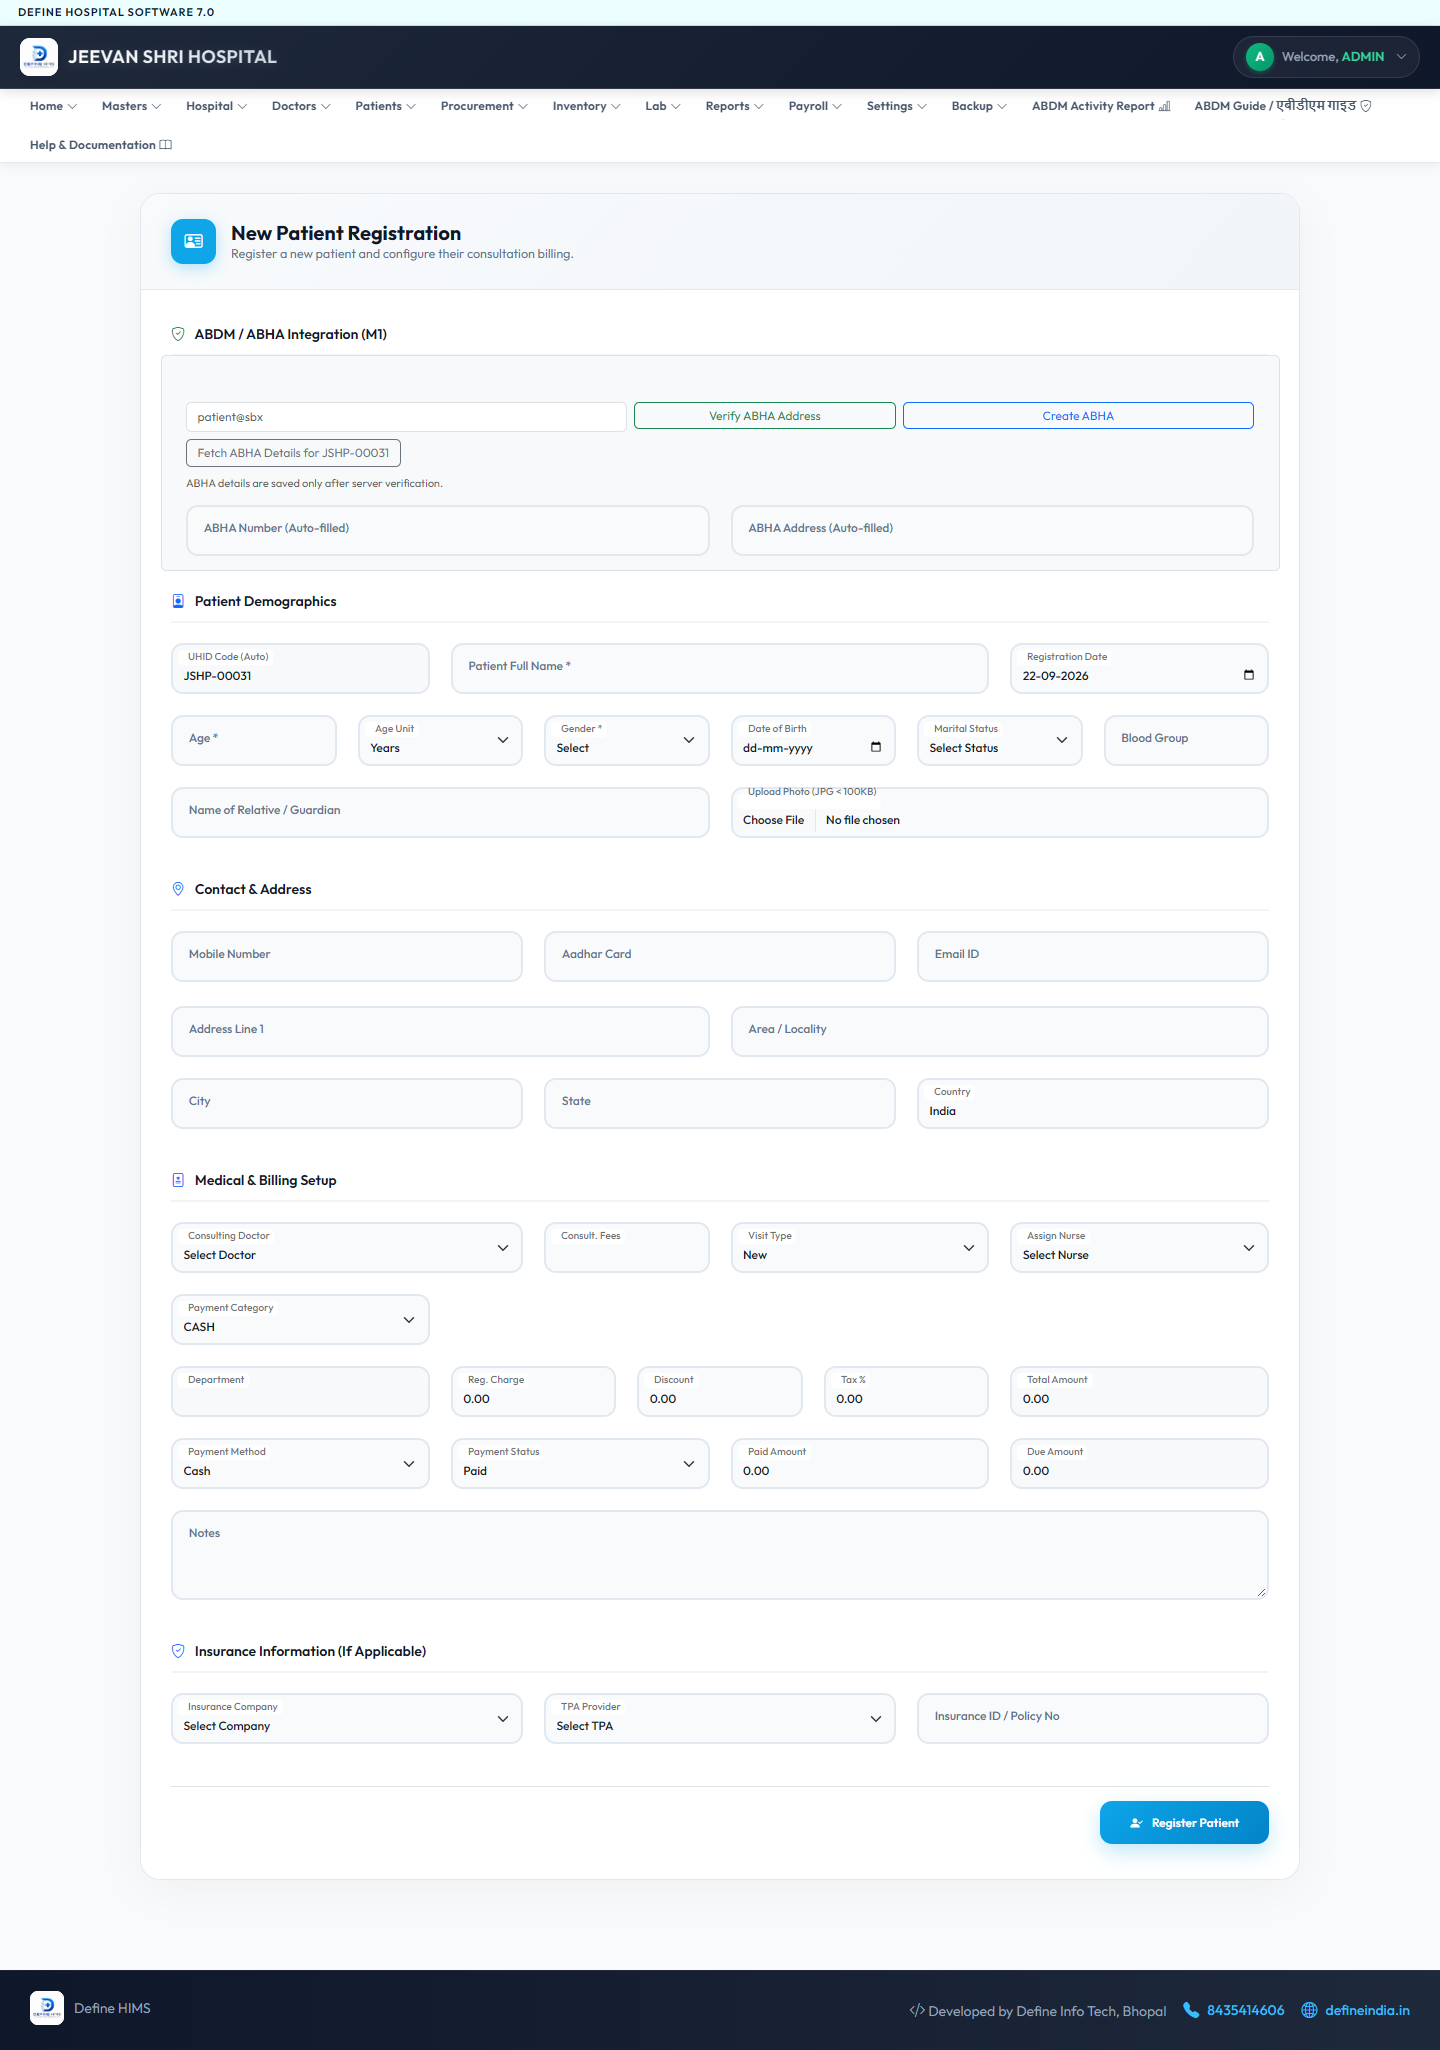The width and height of the screenshot is (1440, 2050).
Task: Click the Medical & Billing Setup icon
Action: pos(178,1180)
